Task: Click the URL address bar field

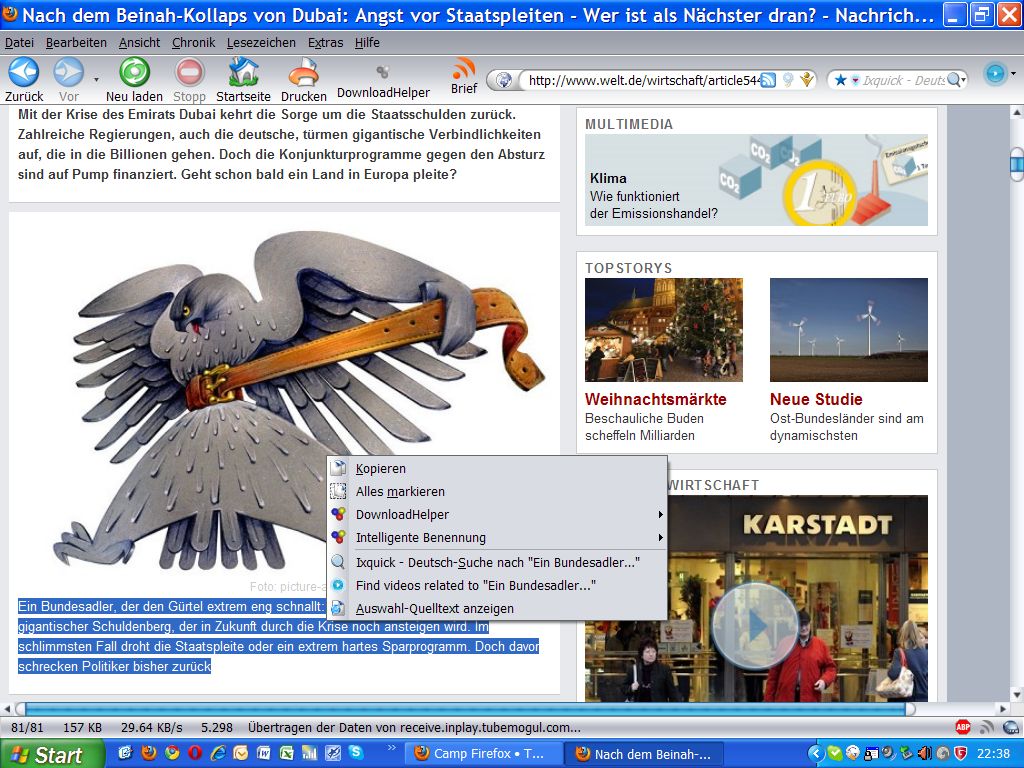Action: 640,80
